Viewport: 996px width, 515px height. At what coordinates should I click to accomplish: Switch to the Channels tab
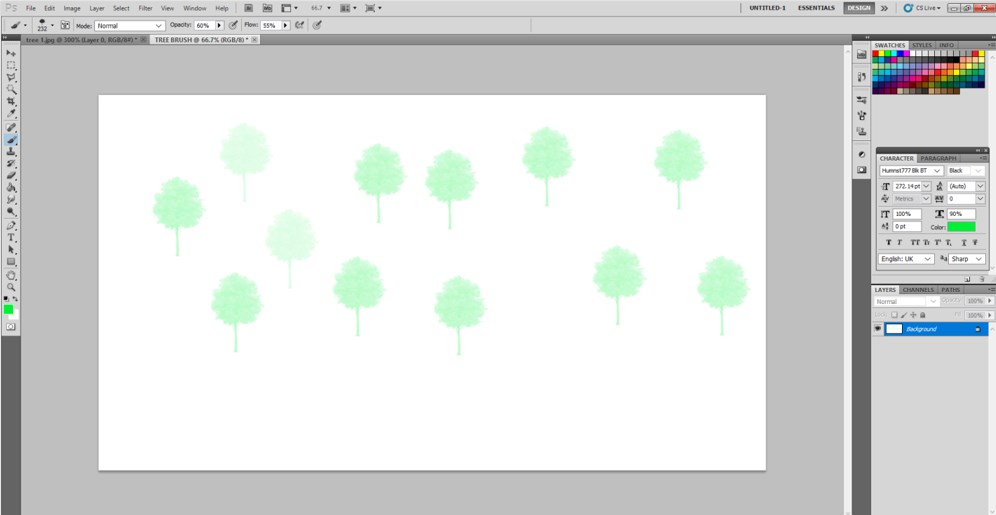(x=919, y=290)
